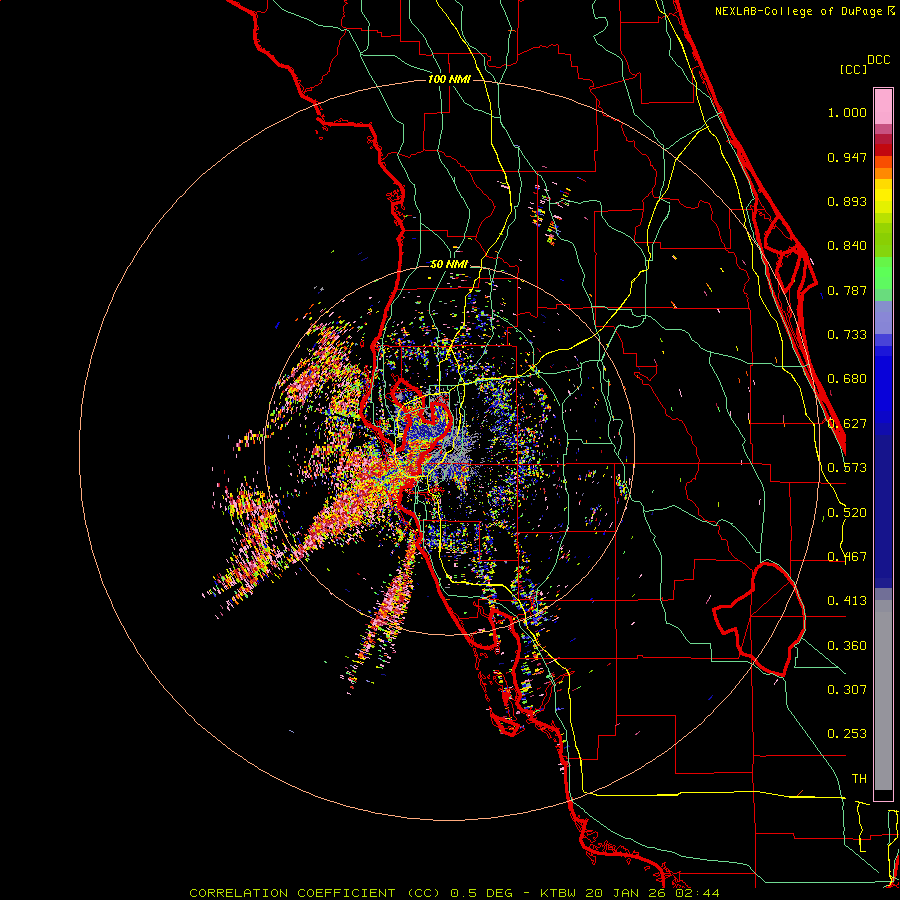Click the 1.000 legend value
This screenshot has height=900, width=900.
pyautogui.click(x=847, y=112)
